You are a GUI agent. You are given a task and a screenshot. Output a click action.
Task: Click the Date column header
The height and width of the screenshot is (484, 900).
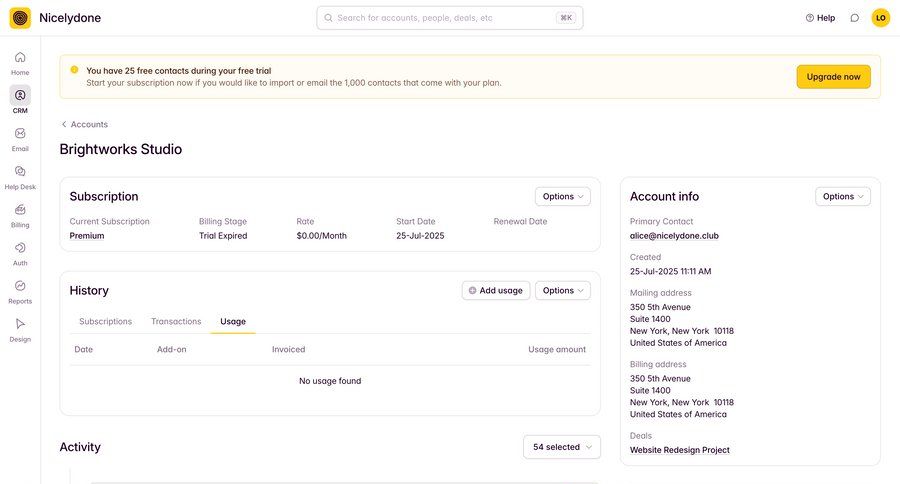83,349
